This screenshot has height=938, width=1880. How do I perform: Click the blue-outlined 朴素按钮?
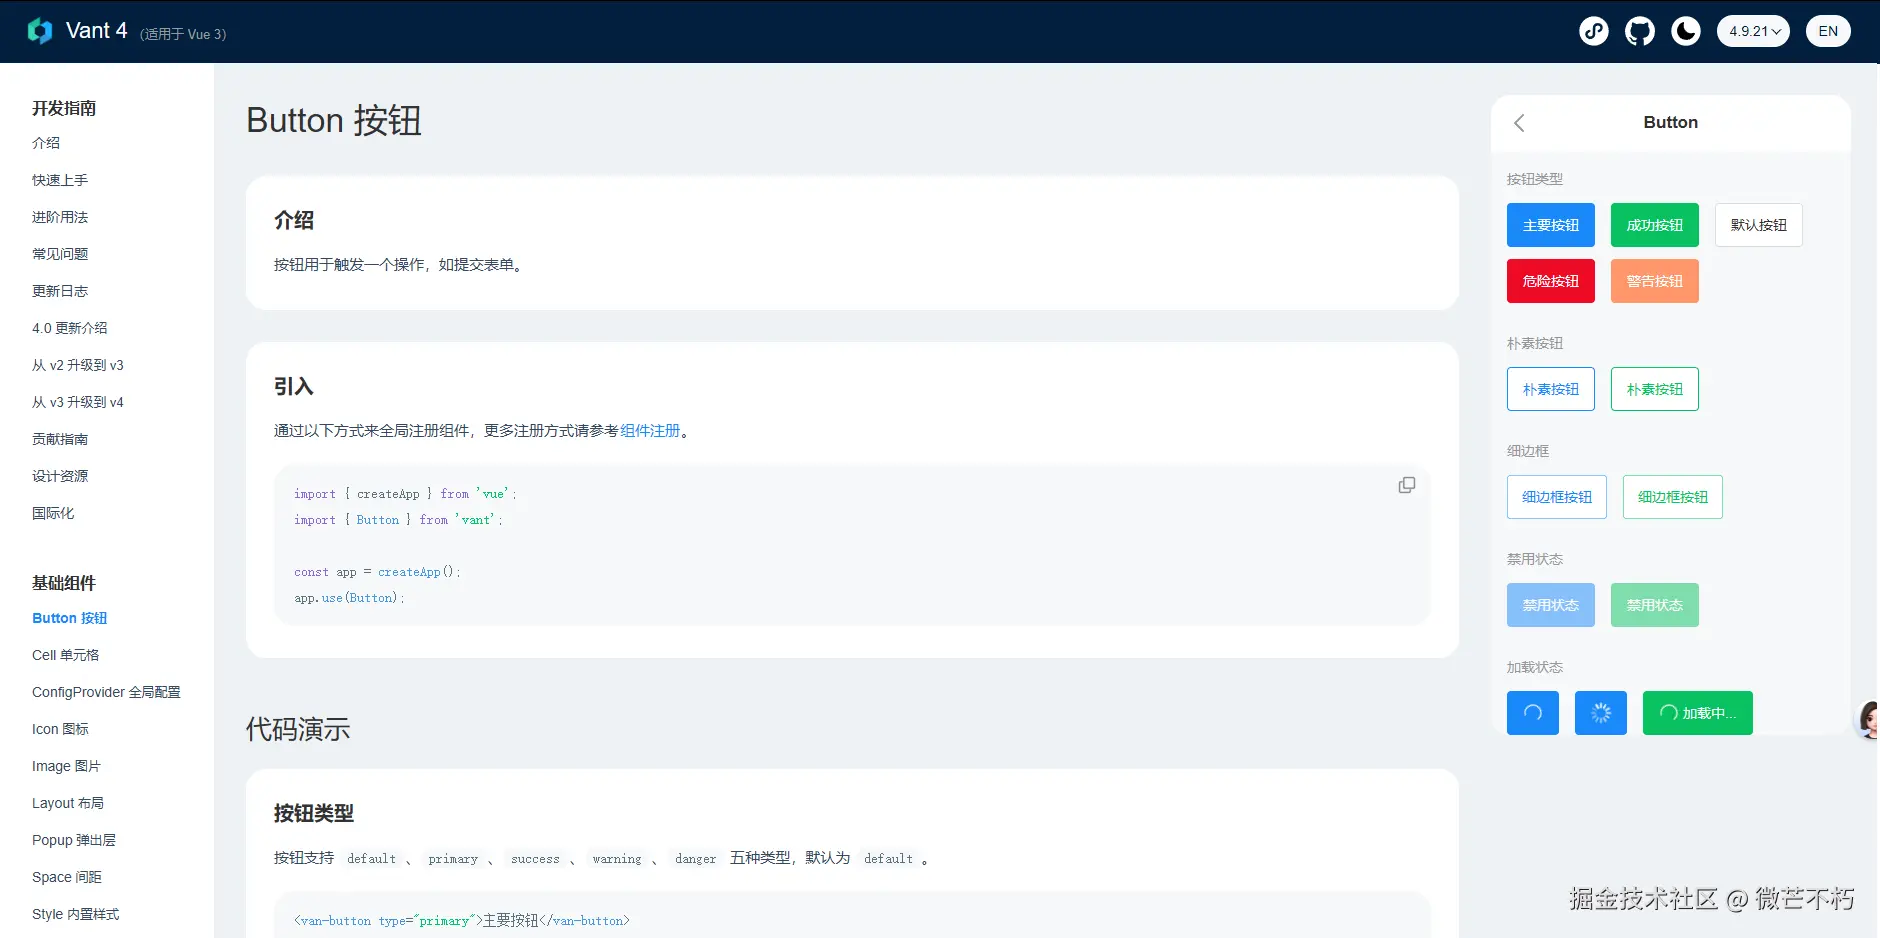[1551, 389]
